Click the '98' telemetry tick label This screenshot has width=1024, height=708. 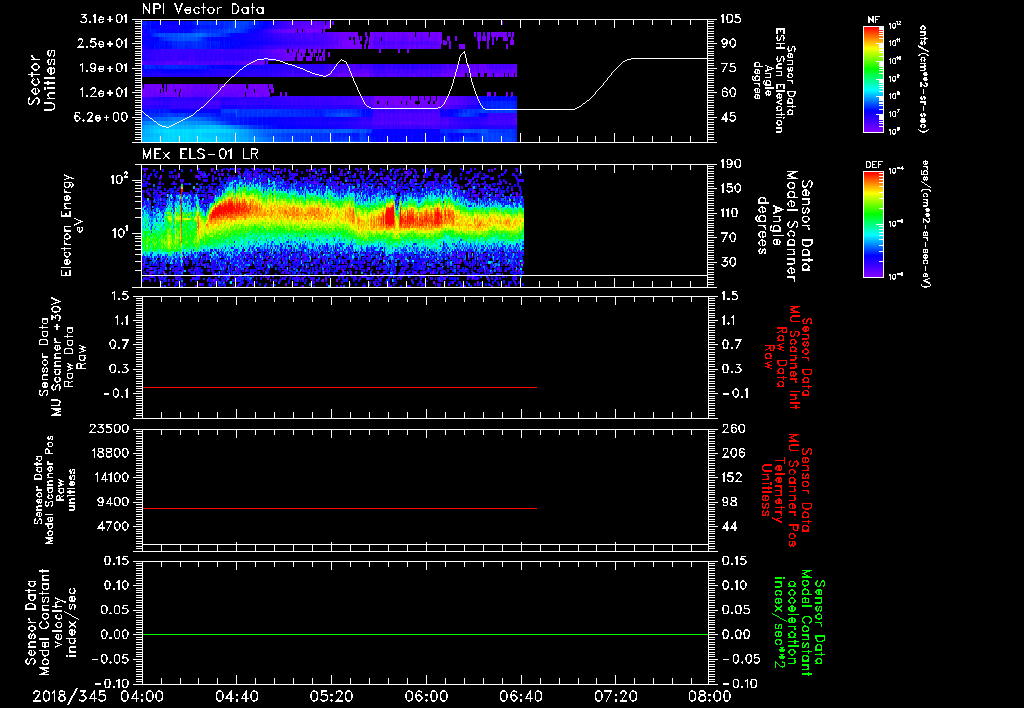pyautogui.click(x=728, y=502)
